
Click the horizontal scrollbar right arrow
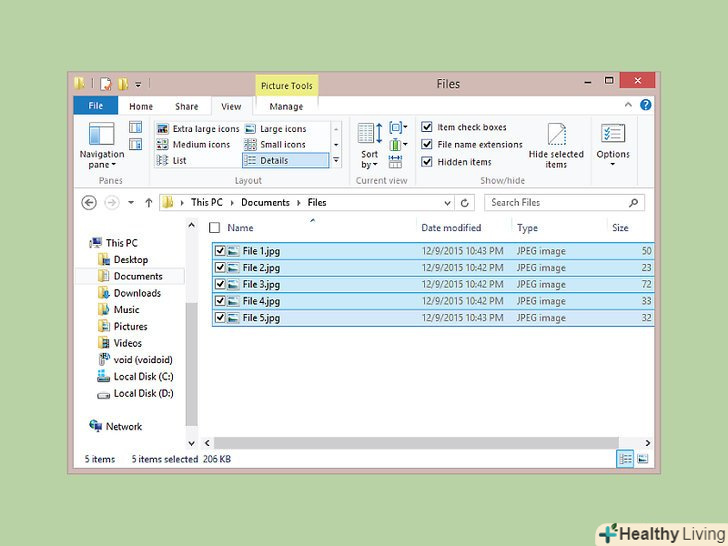point(648,443)
